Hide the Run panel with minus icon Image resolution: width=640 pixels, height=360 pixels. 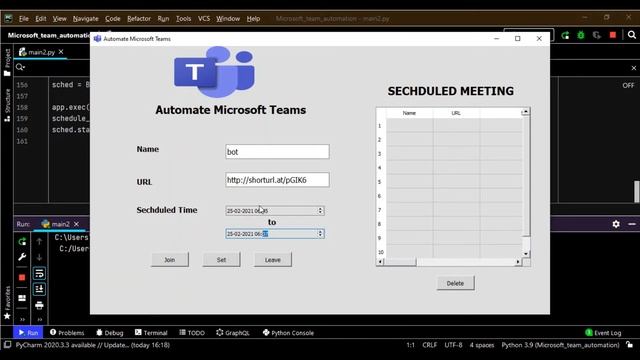pos(632,224)
